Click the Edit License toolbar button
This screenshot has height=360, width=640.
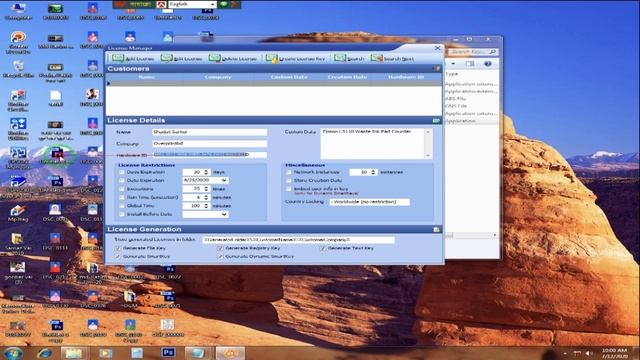click(x=182, y=58)
